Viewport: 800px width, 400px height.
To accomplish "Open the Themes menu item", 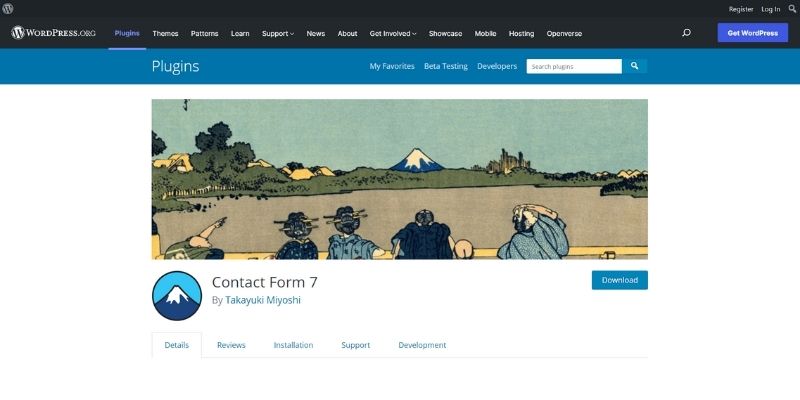I will click(x=165, y=34).
